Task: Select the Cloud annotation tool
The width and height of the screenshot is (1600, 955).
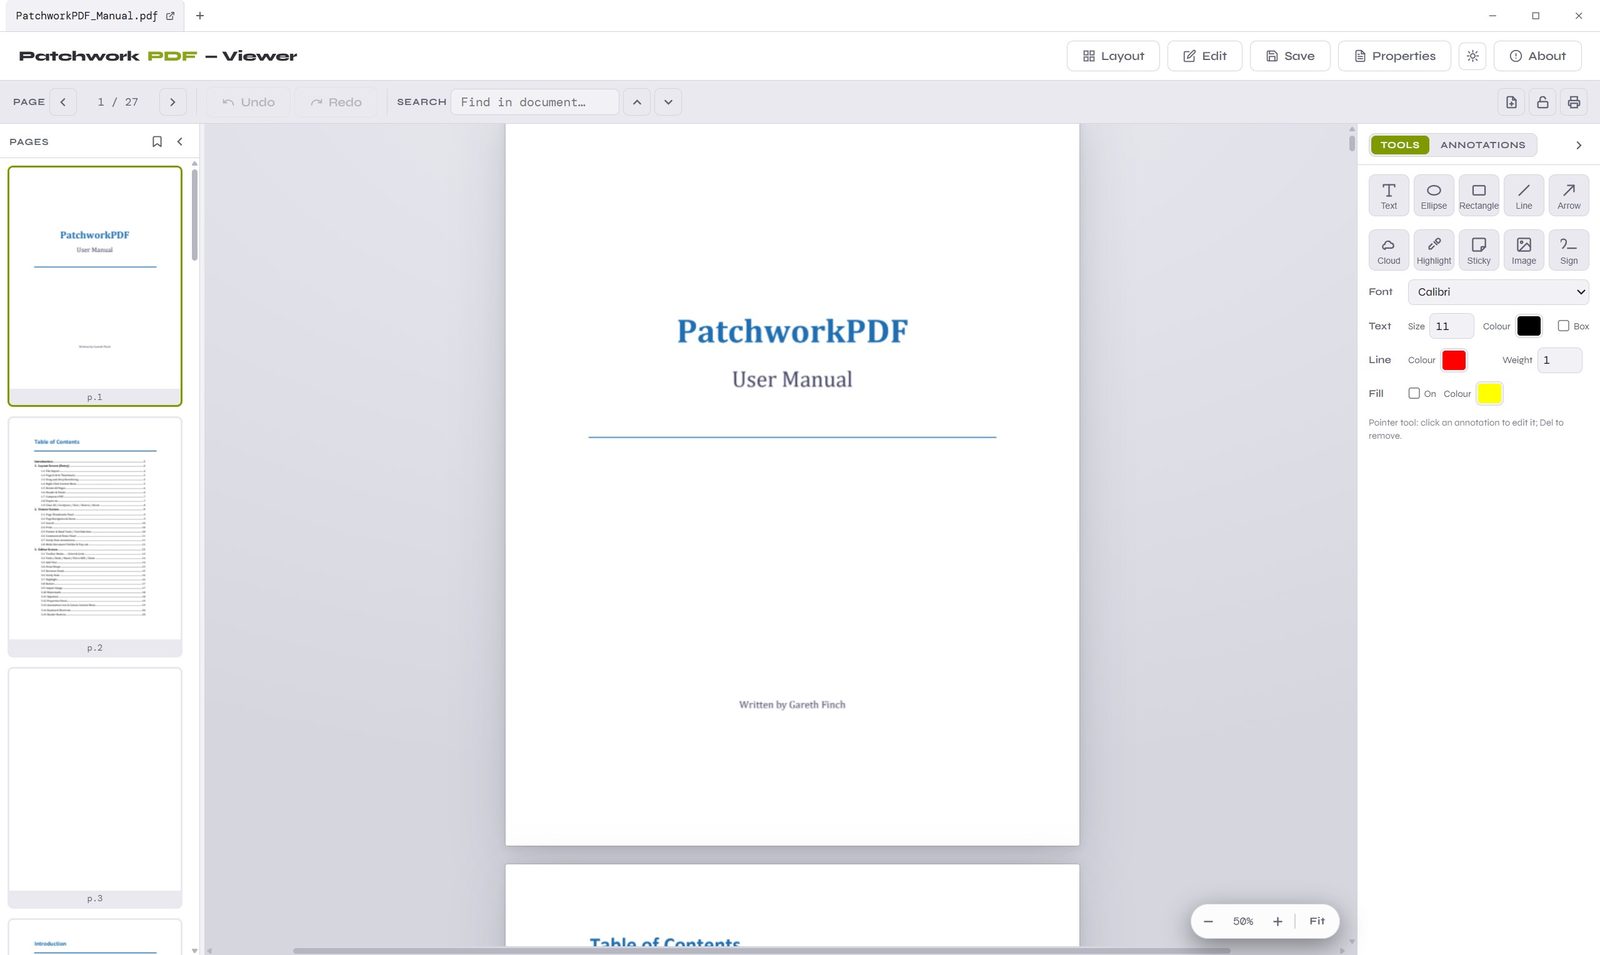Action: 1389,250
